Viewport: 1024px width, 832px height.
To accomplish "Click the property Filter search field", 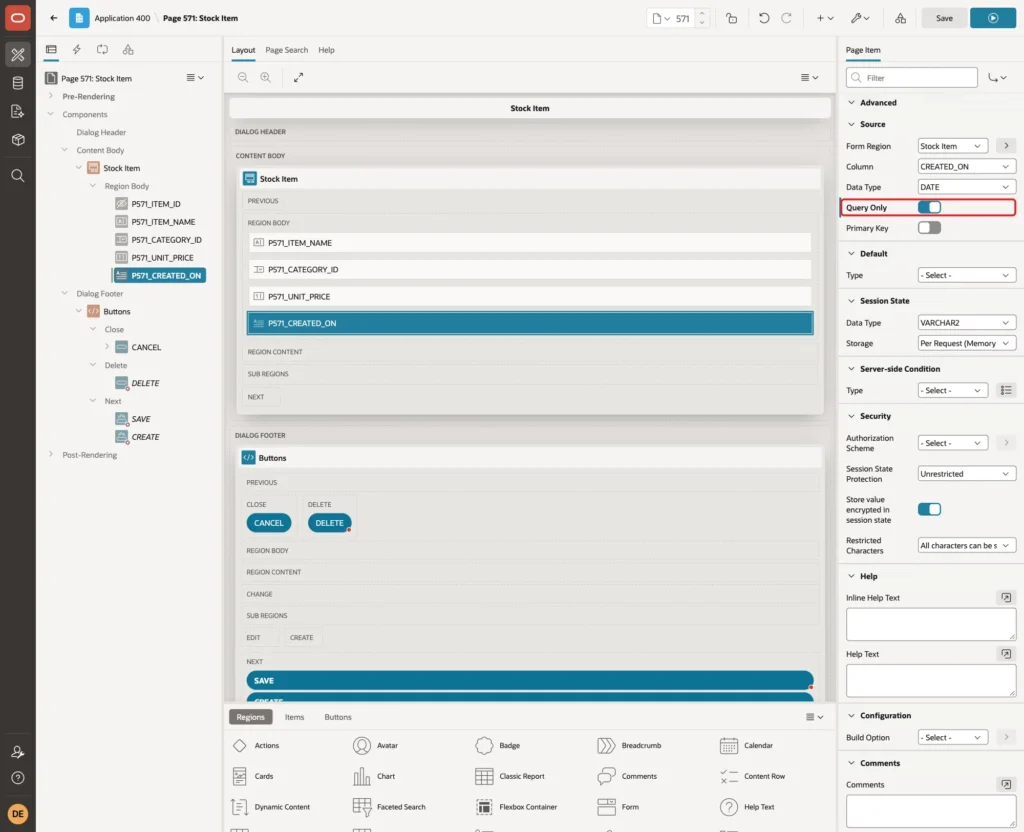I will (912, 78).
